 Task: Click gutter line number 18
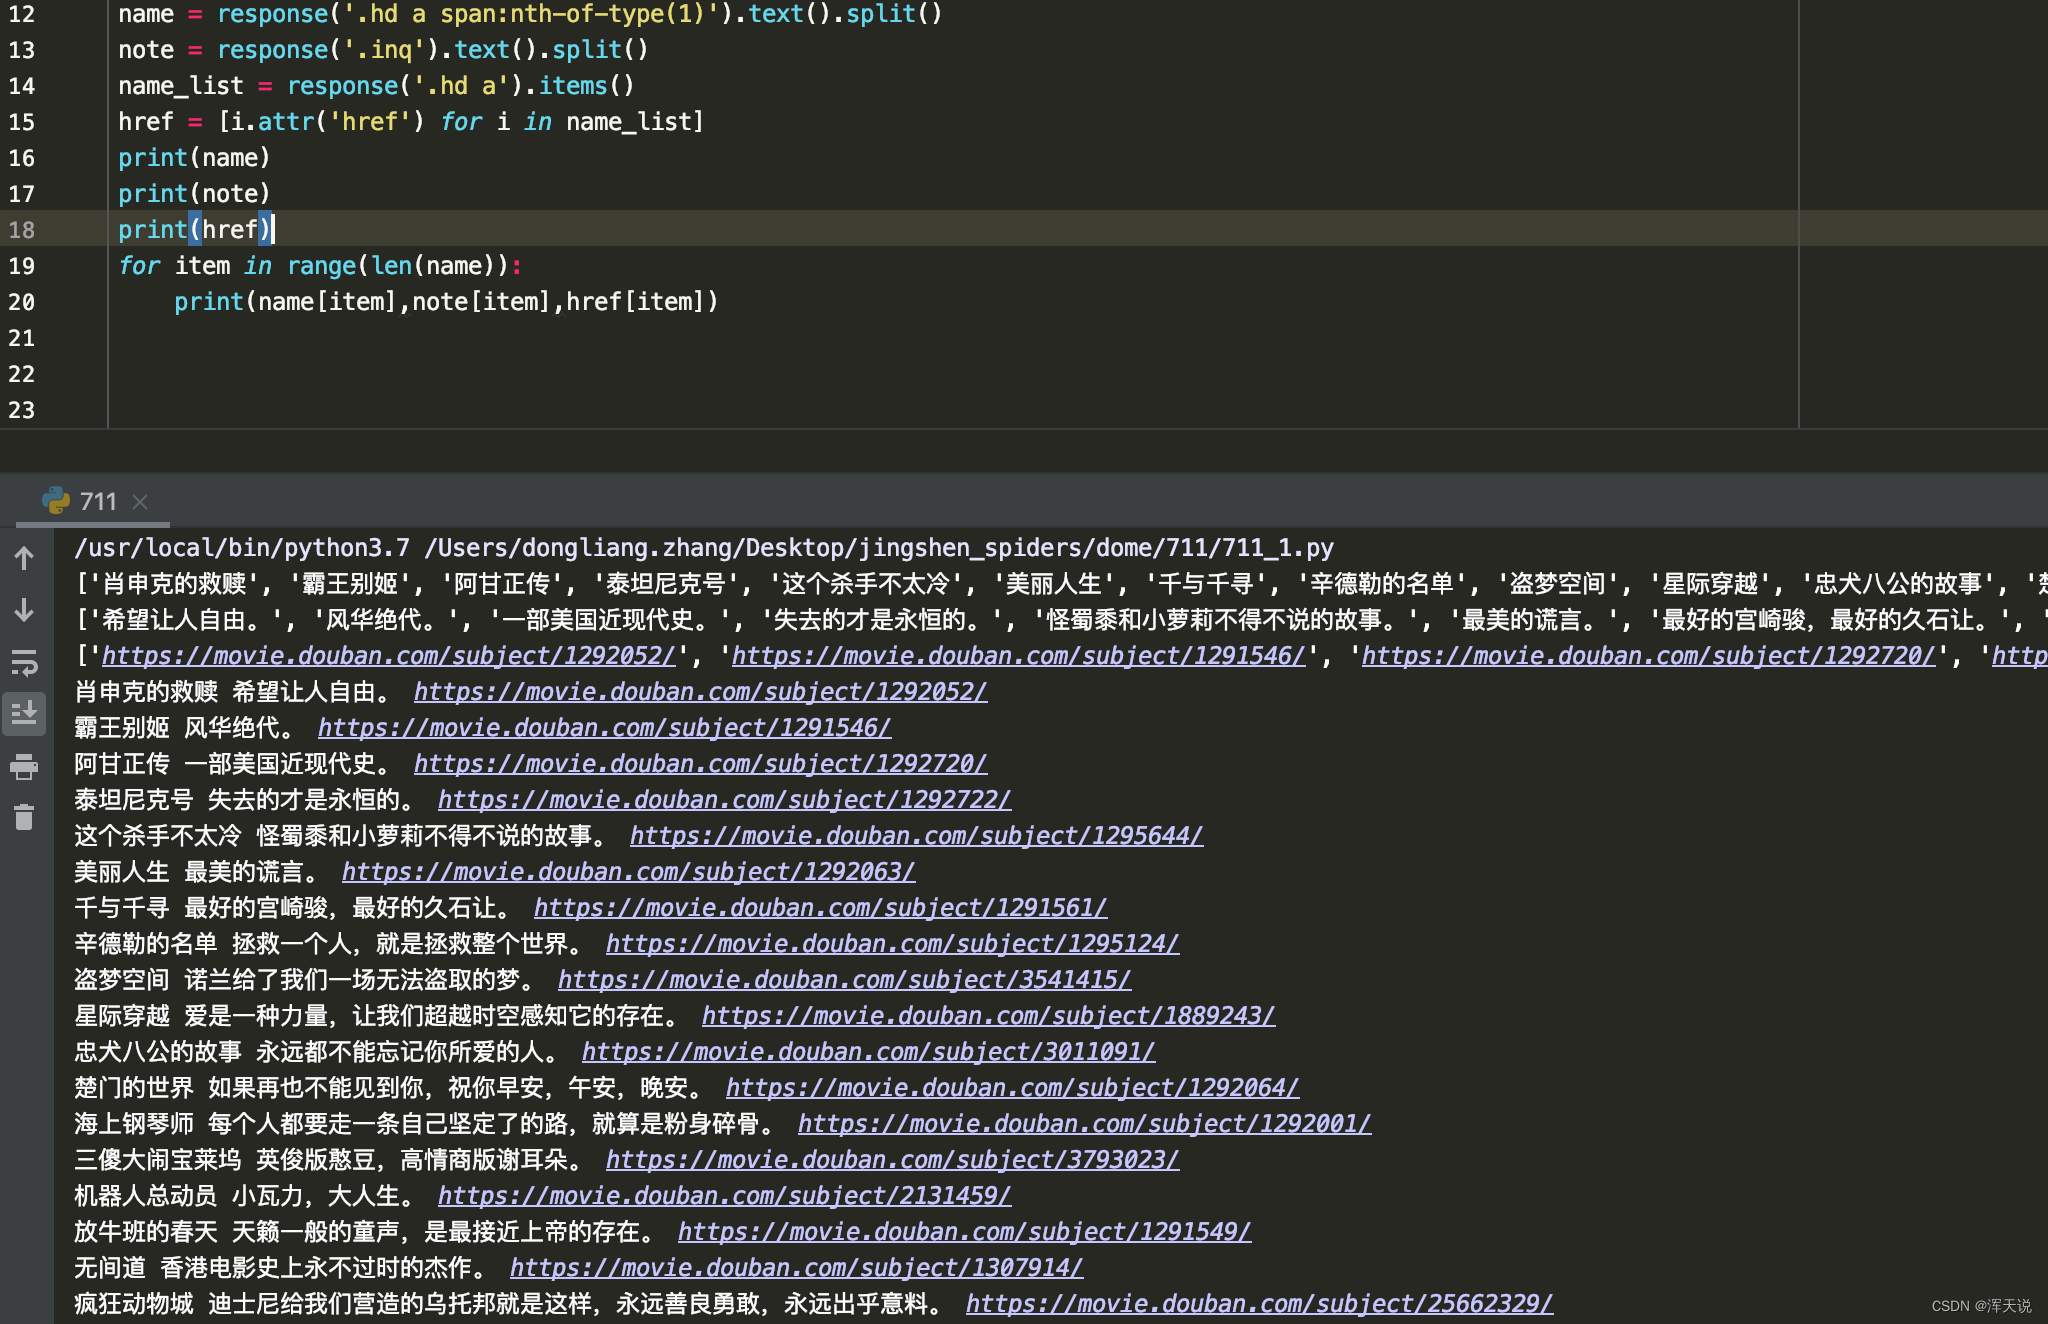[x=22, y=230]
